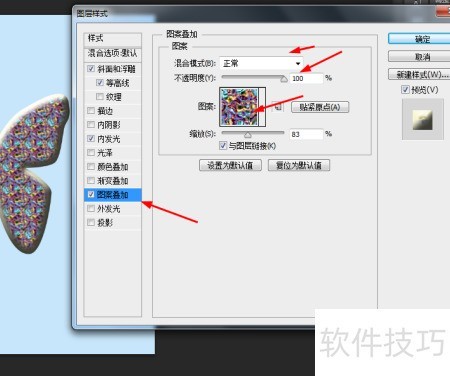Select the 外发光 style entry
The image size is (450, 376).
pyautogui.click(x=113, y=209)
